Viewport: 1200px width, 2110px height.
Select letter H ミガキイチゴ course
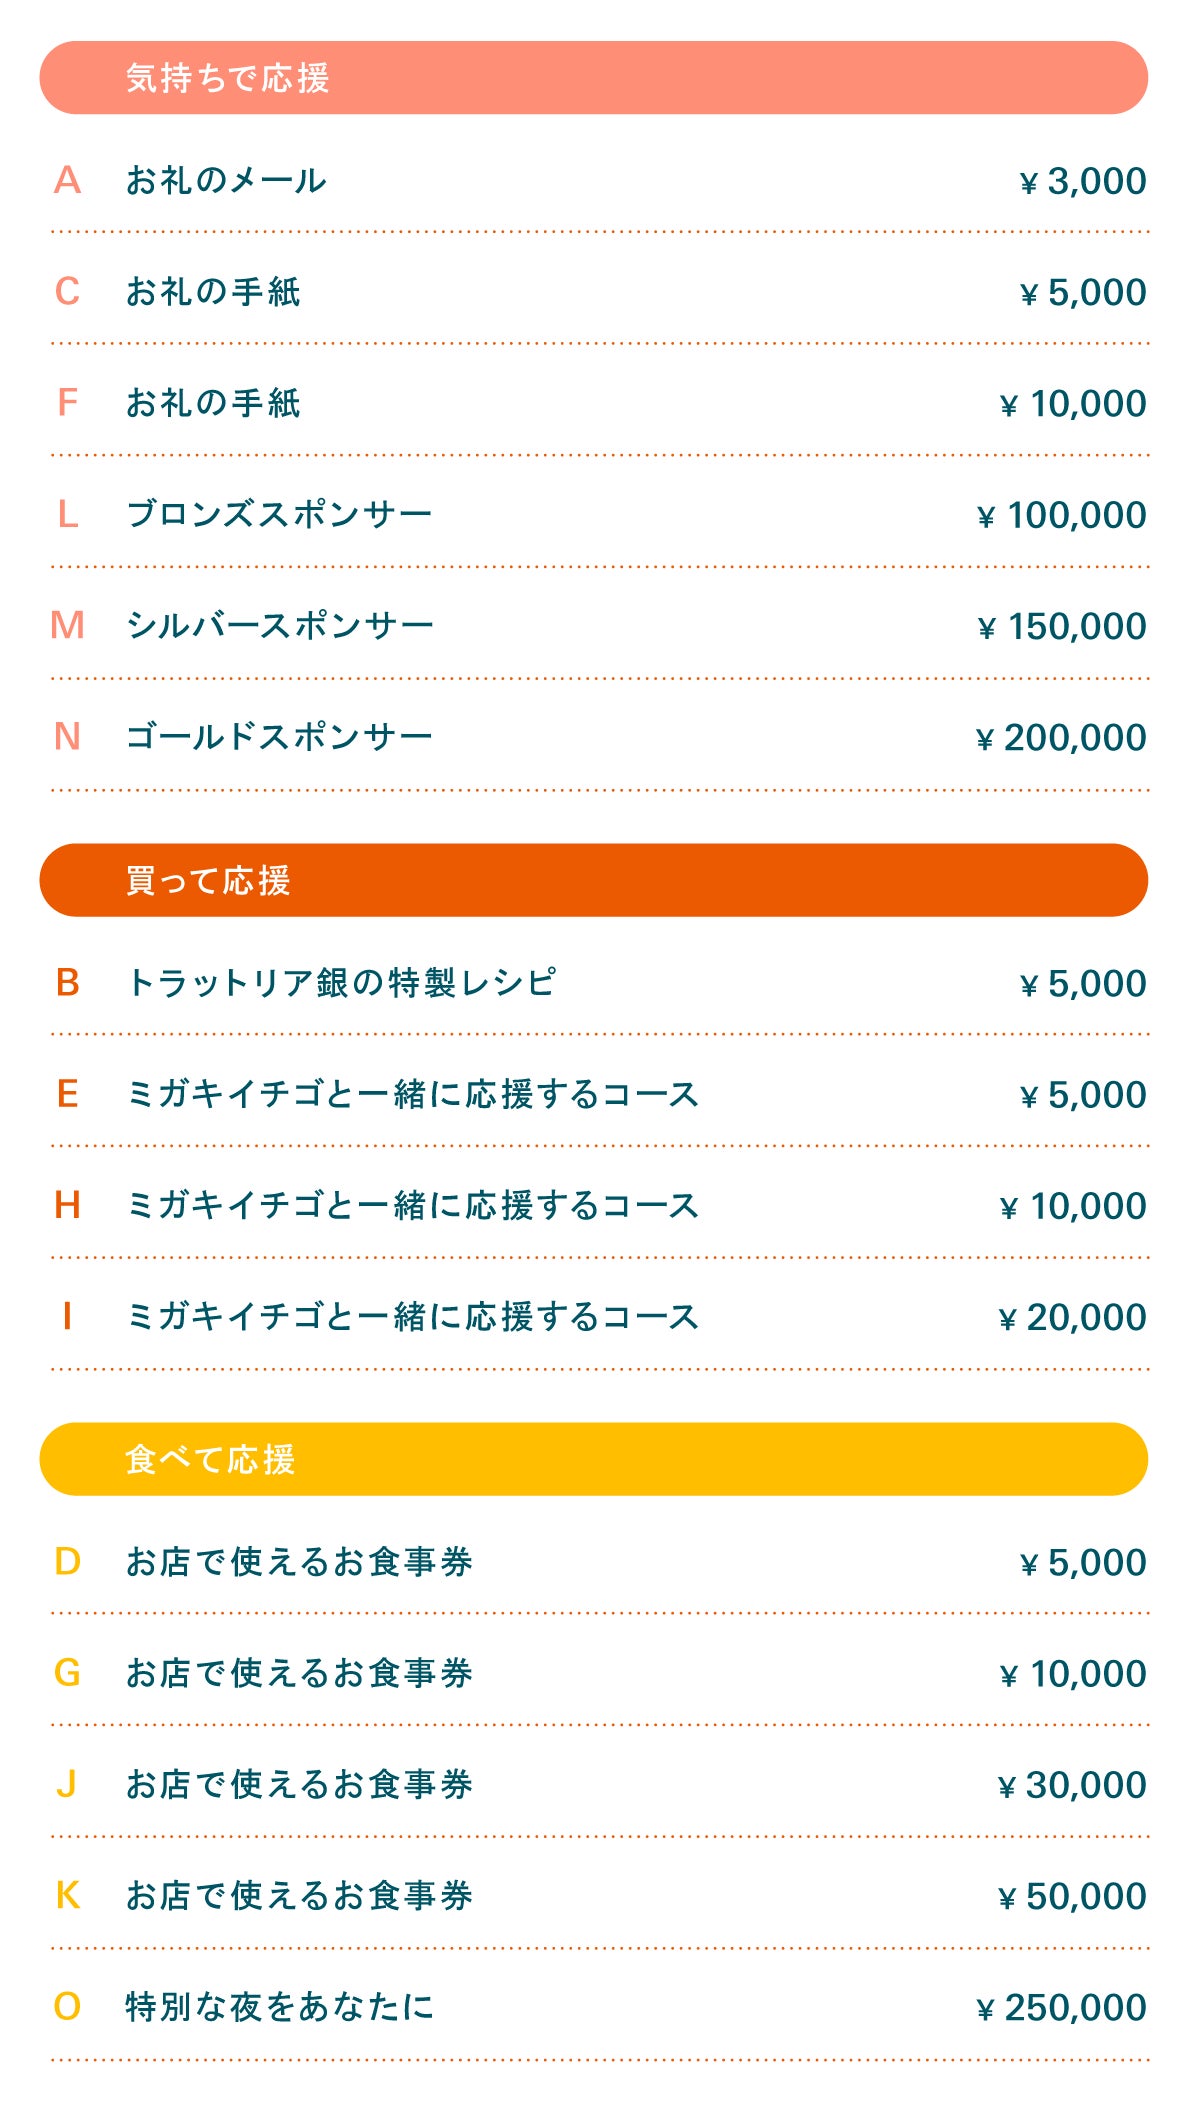(67, 1206)
